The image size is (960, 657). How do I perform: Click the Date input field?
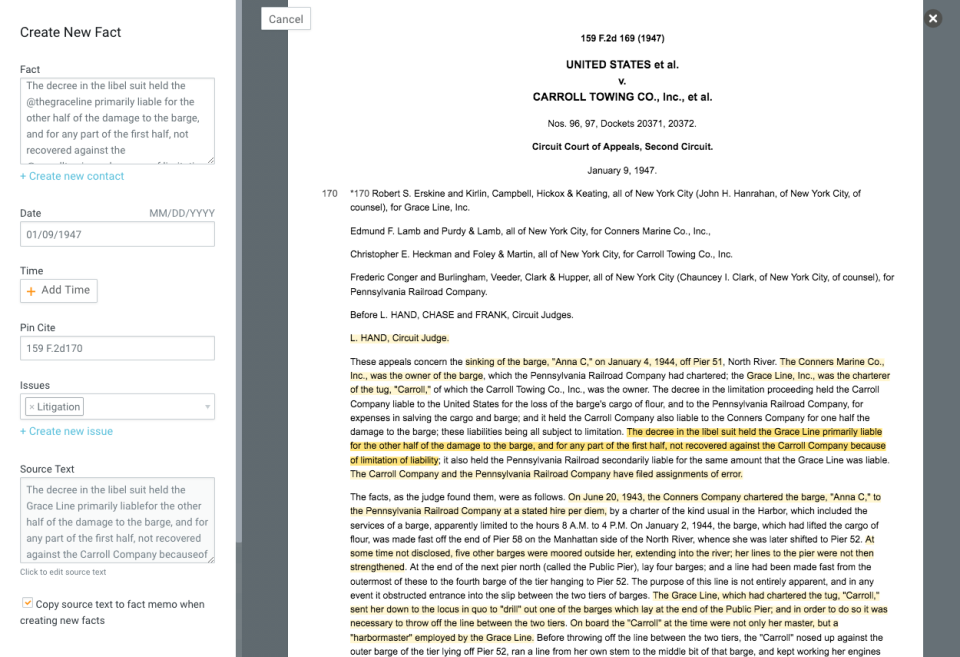coord(118,235)
